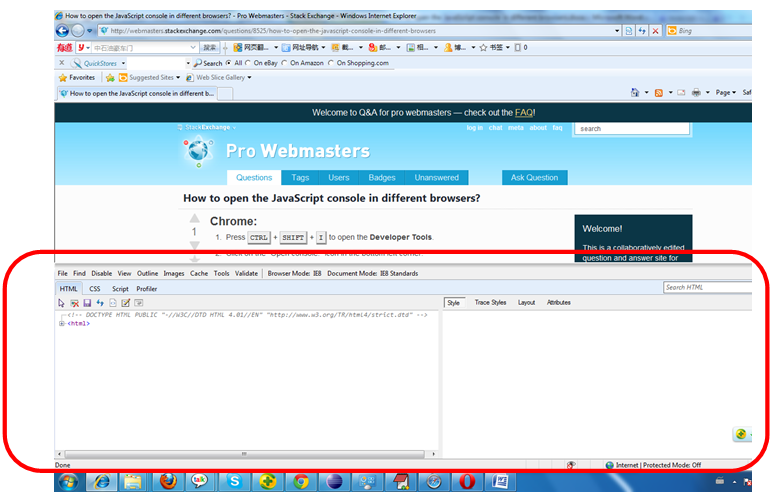Select the On Shopping.com radio button

pyautogui.click(x=331, y=63)
